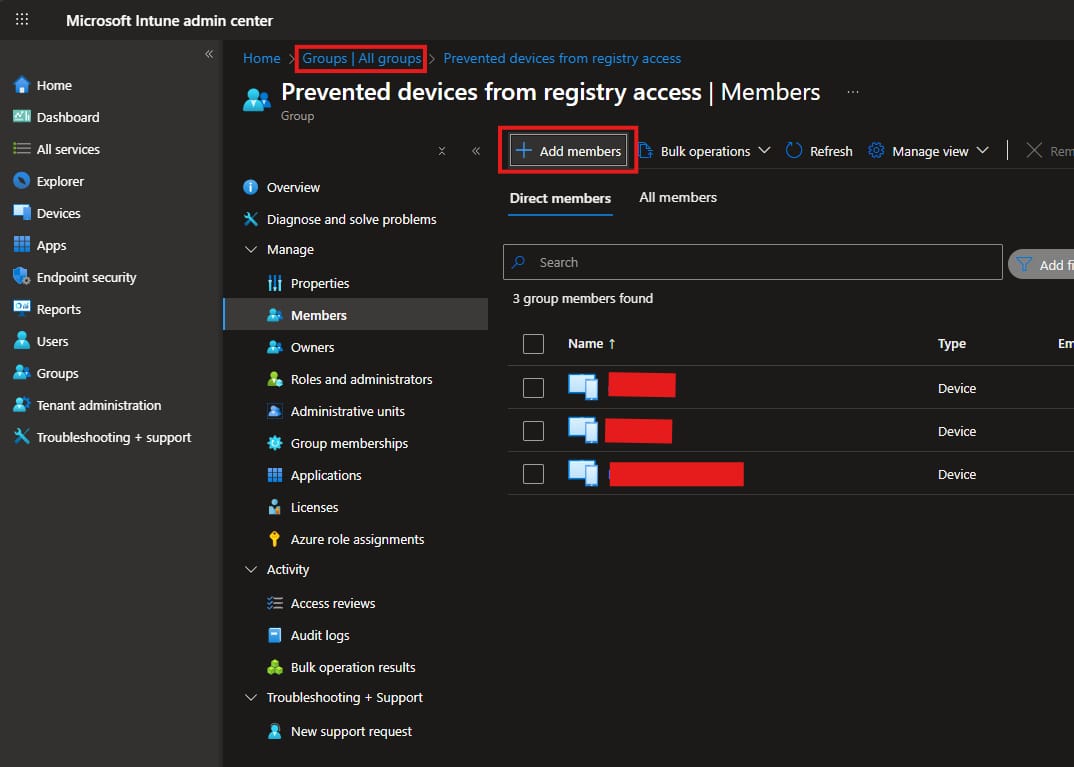Open the Access reviews checklist icon
The image size is (1074, 767).
275,603
